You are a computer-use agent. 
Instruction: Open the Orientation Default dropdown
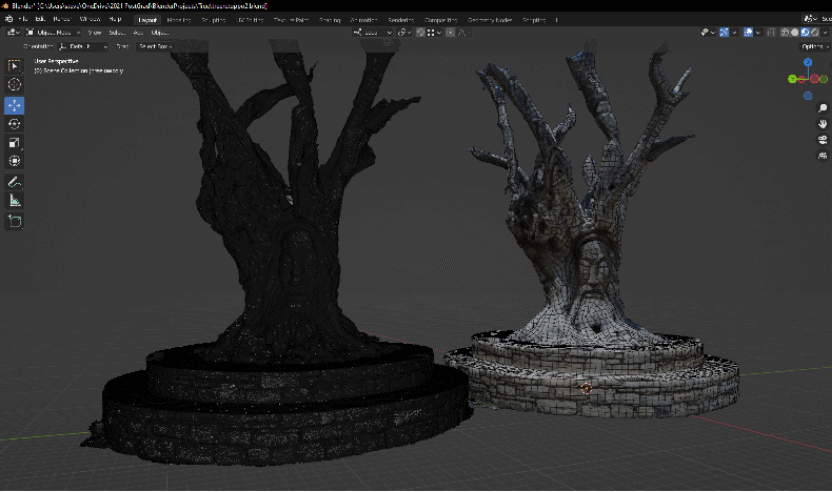coord(83,47)
